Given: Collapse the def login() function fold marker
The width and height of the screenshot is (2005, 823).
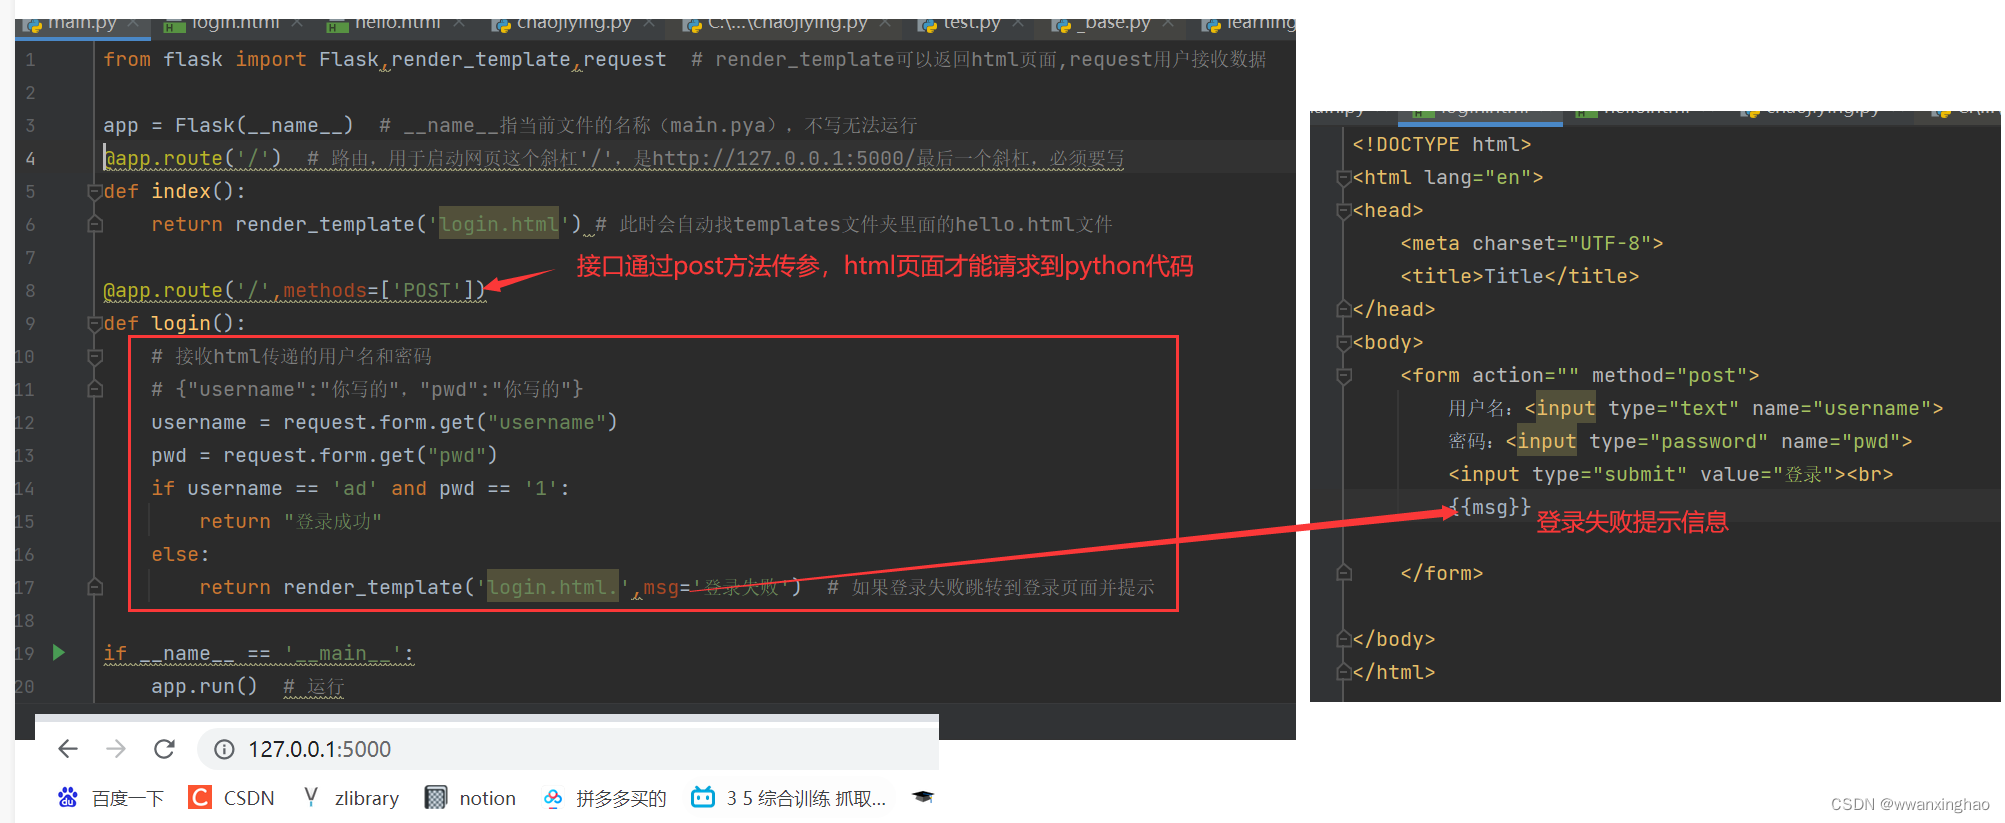Looking at the screenshot, I should [94, 323].
